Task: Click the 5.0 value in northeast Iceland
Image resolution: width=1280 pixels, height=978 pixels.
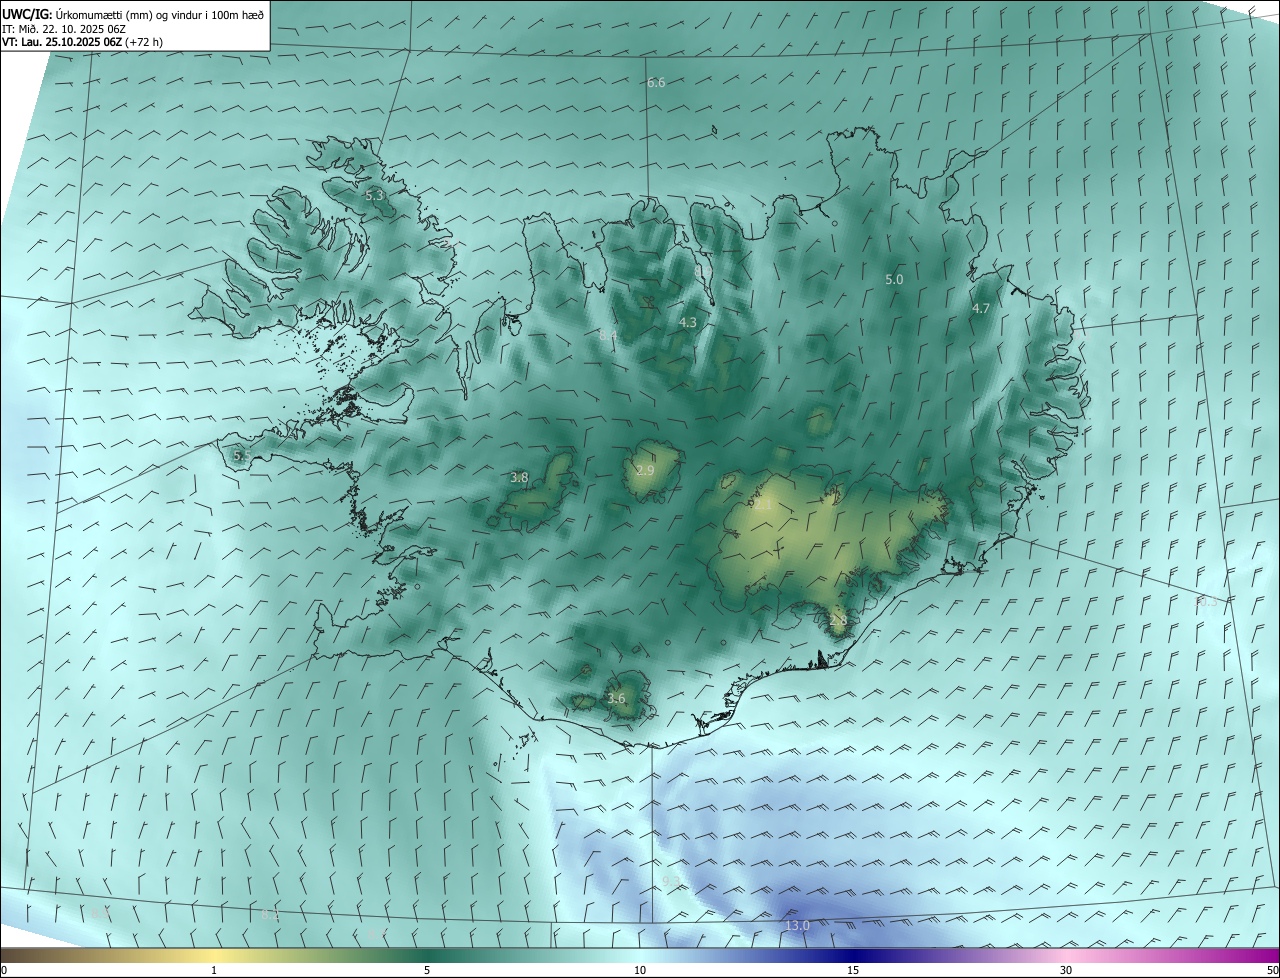Action: pyautogui.click(x=894, y=280)
